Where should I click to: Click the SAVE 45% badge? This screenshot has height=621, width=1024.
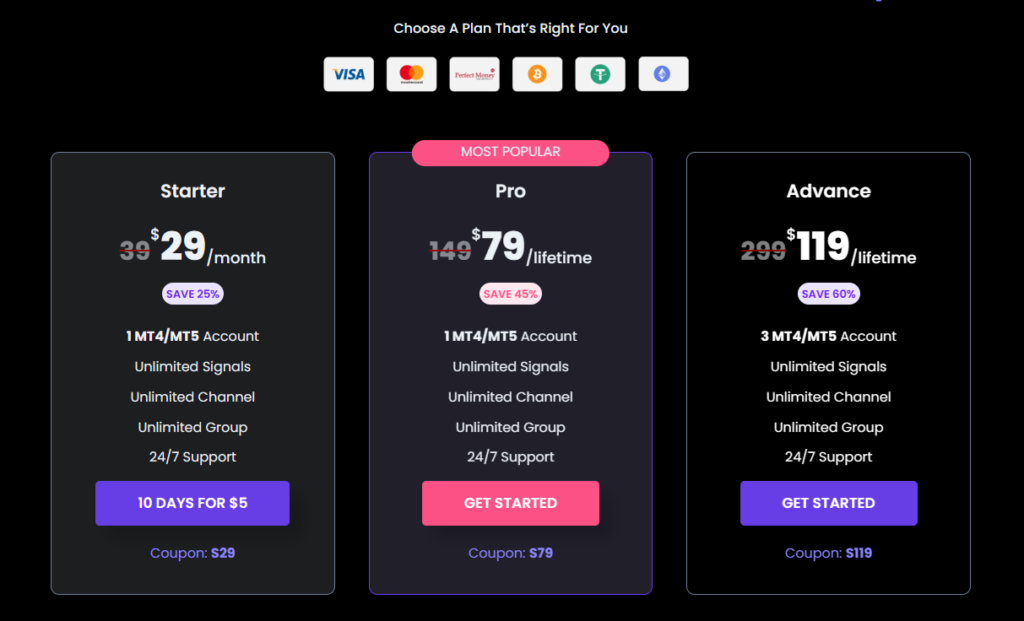tap(510, 294)
